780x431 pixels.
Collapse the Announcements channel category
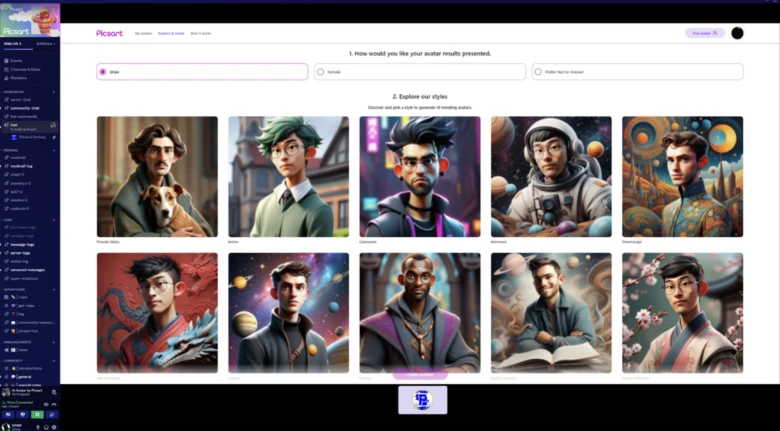[20, 342]
